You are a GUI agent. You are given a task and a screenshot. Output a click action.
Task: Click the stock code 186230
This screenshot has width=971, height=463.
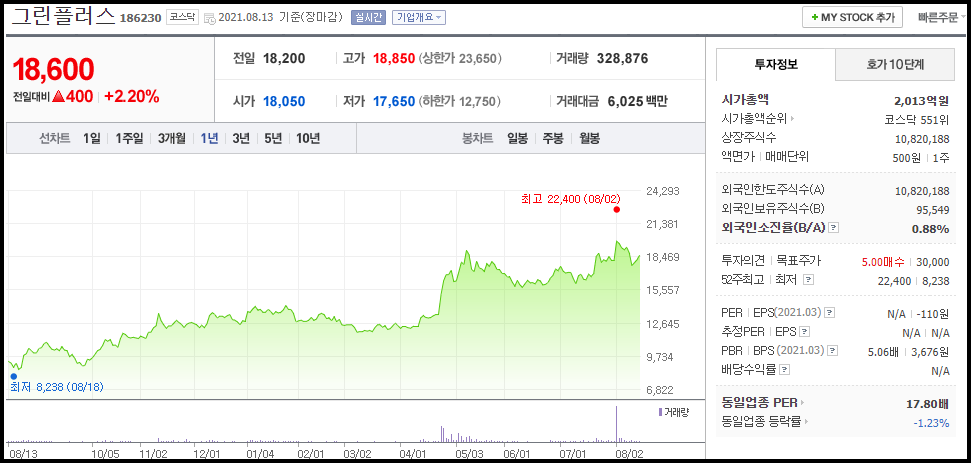(141, 18)
